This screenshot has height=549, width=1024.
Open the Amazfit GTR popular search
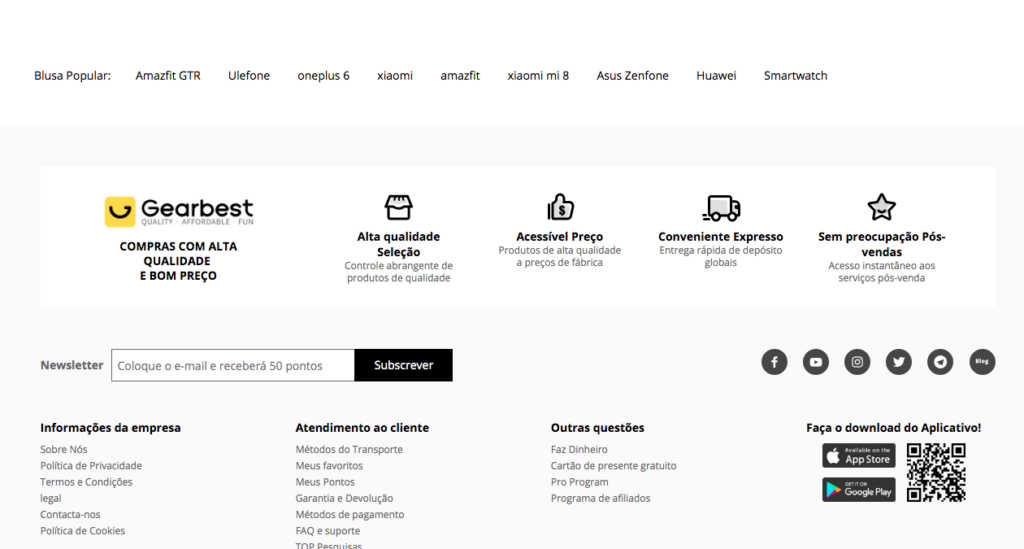pyautogui.click(x=168, y=76)
